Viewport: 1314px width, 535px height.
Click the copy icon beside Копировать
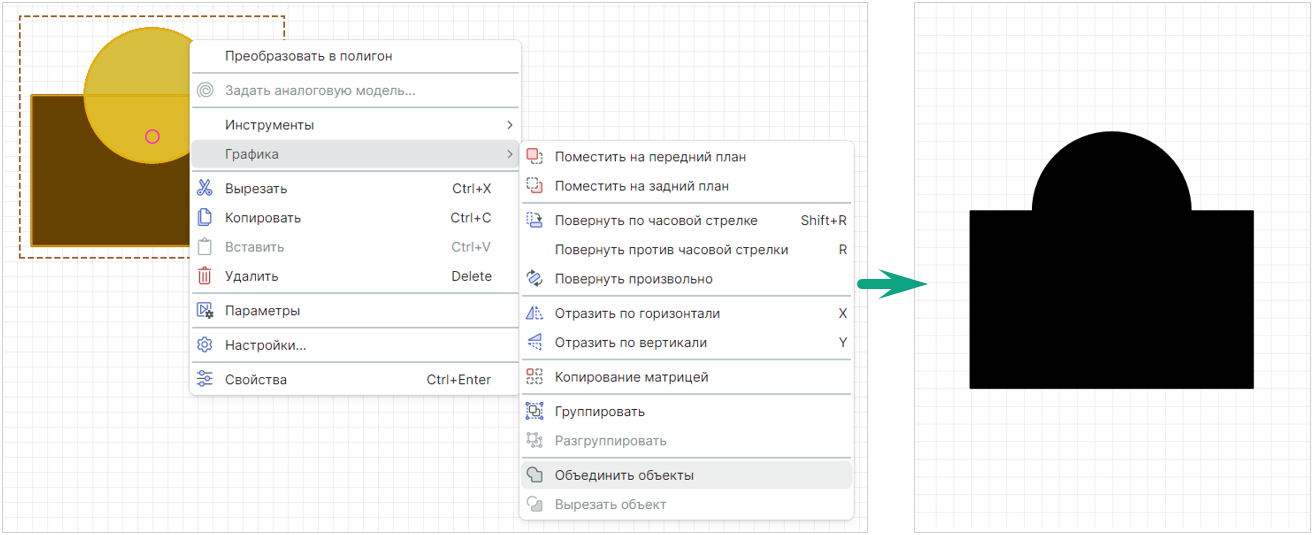tap(205, 217)
